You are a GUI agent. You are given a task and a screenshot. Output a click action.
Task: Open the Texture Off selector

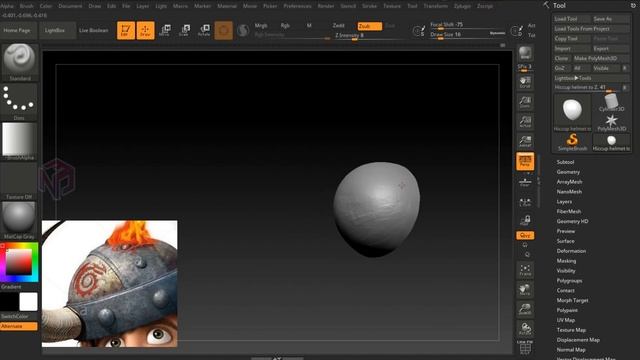pos(19,181)
